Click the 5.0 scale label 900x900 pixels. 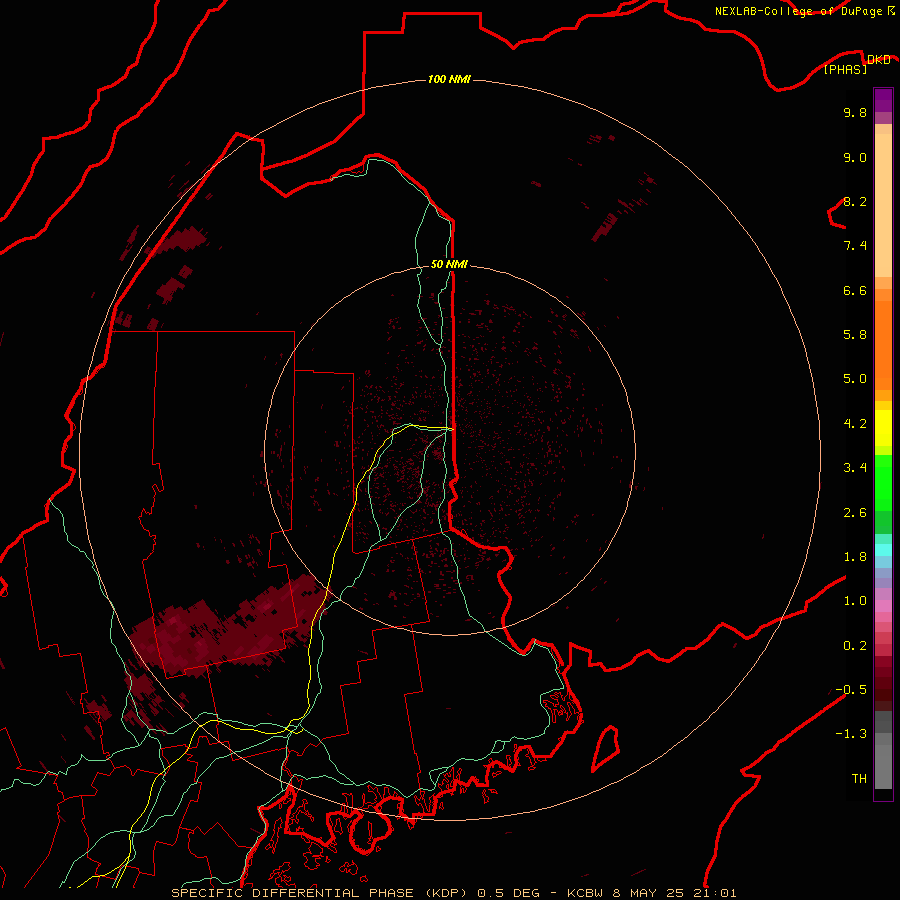point(855,379)
